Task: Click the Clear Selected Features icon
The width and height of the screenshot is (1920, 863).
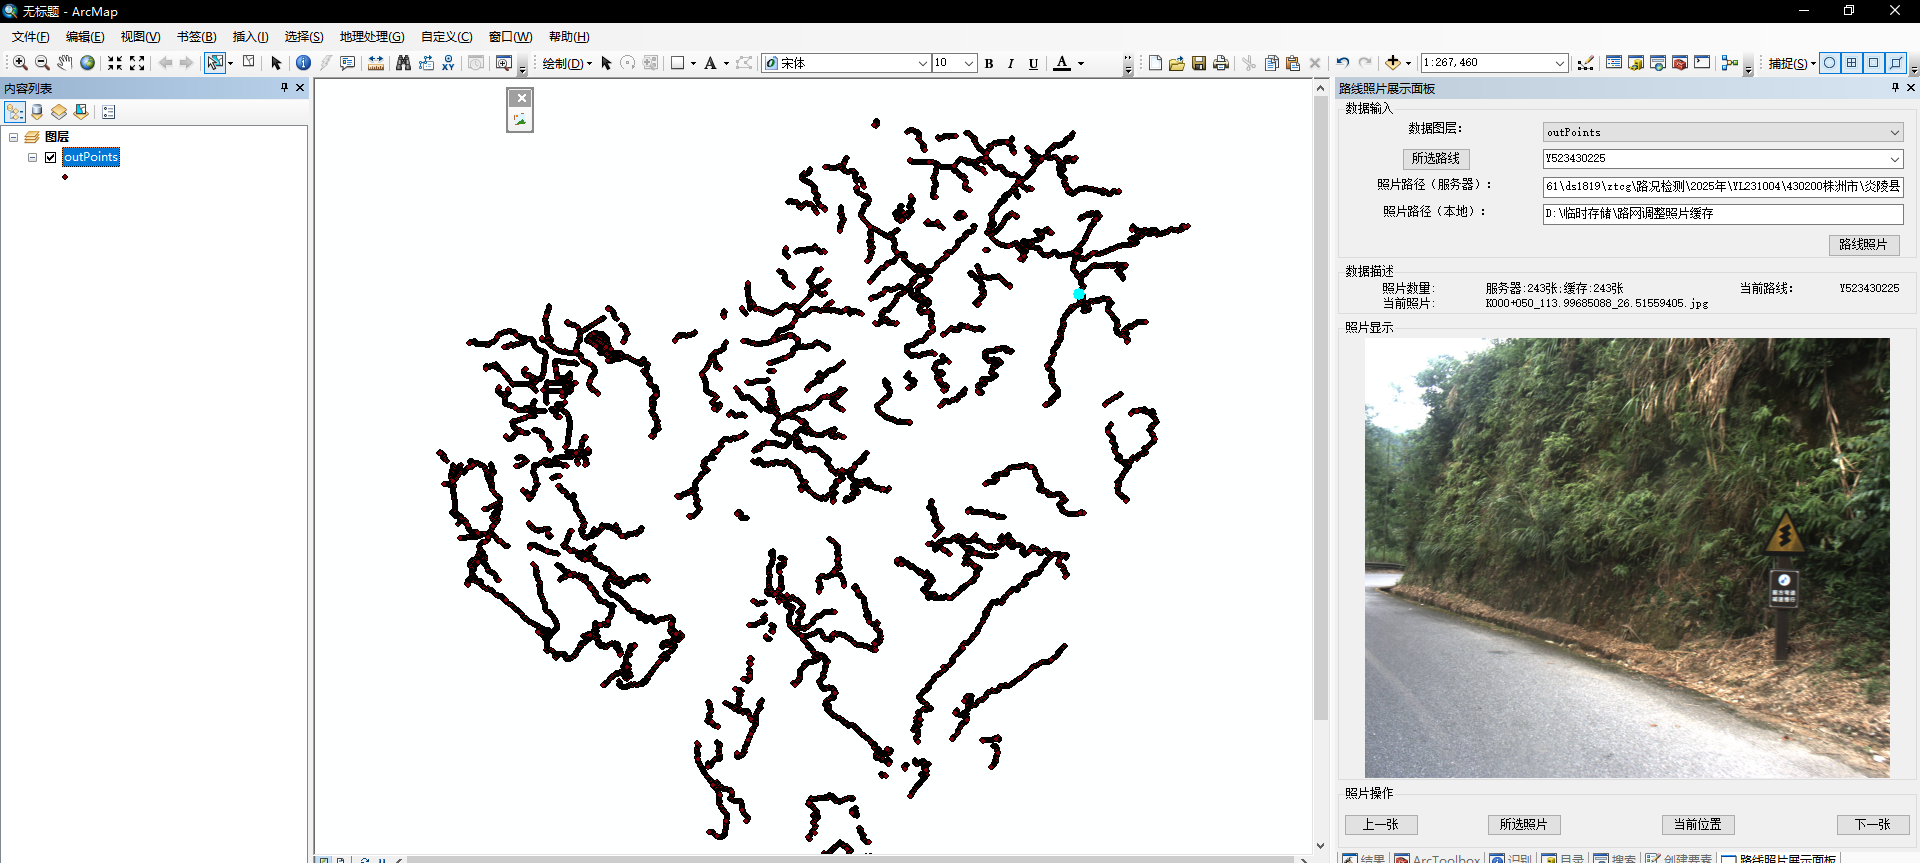Action: pos(249,63)
